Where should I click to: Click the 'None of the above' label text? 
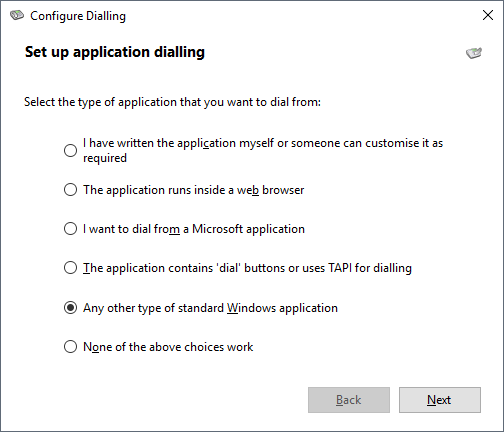(168, 347)
